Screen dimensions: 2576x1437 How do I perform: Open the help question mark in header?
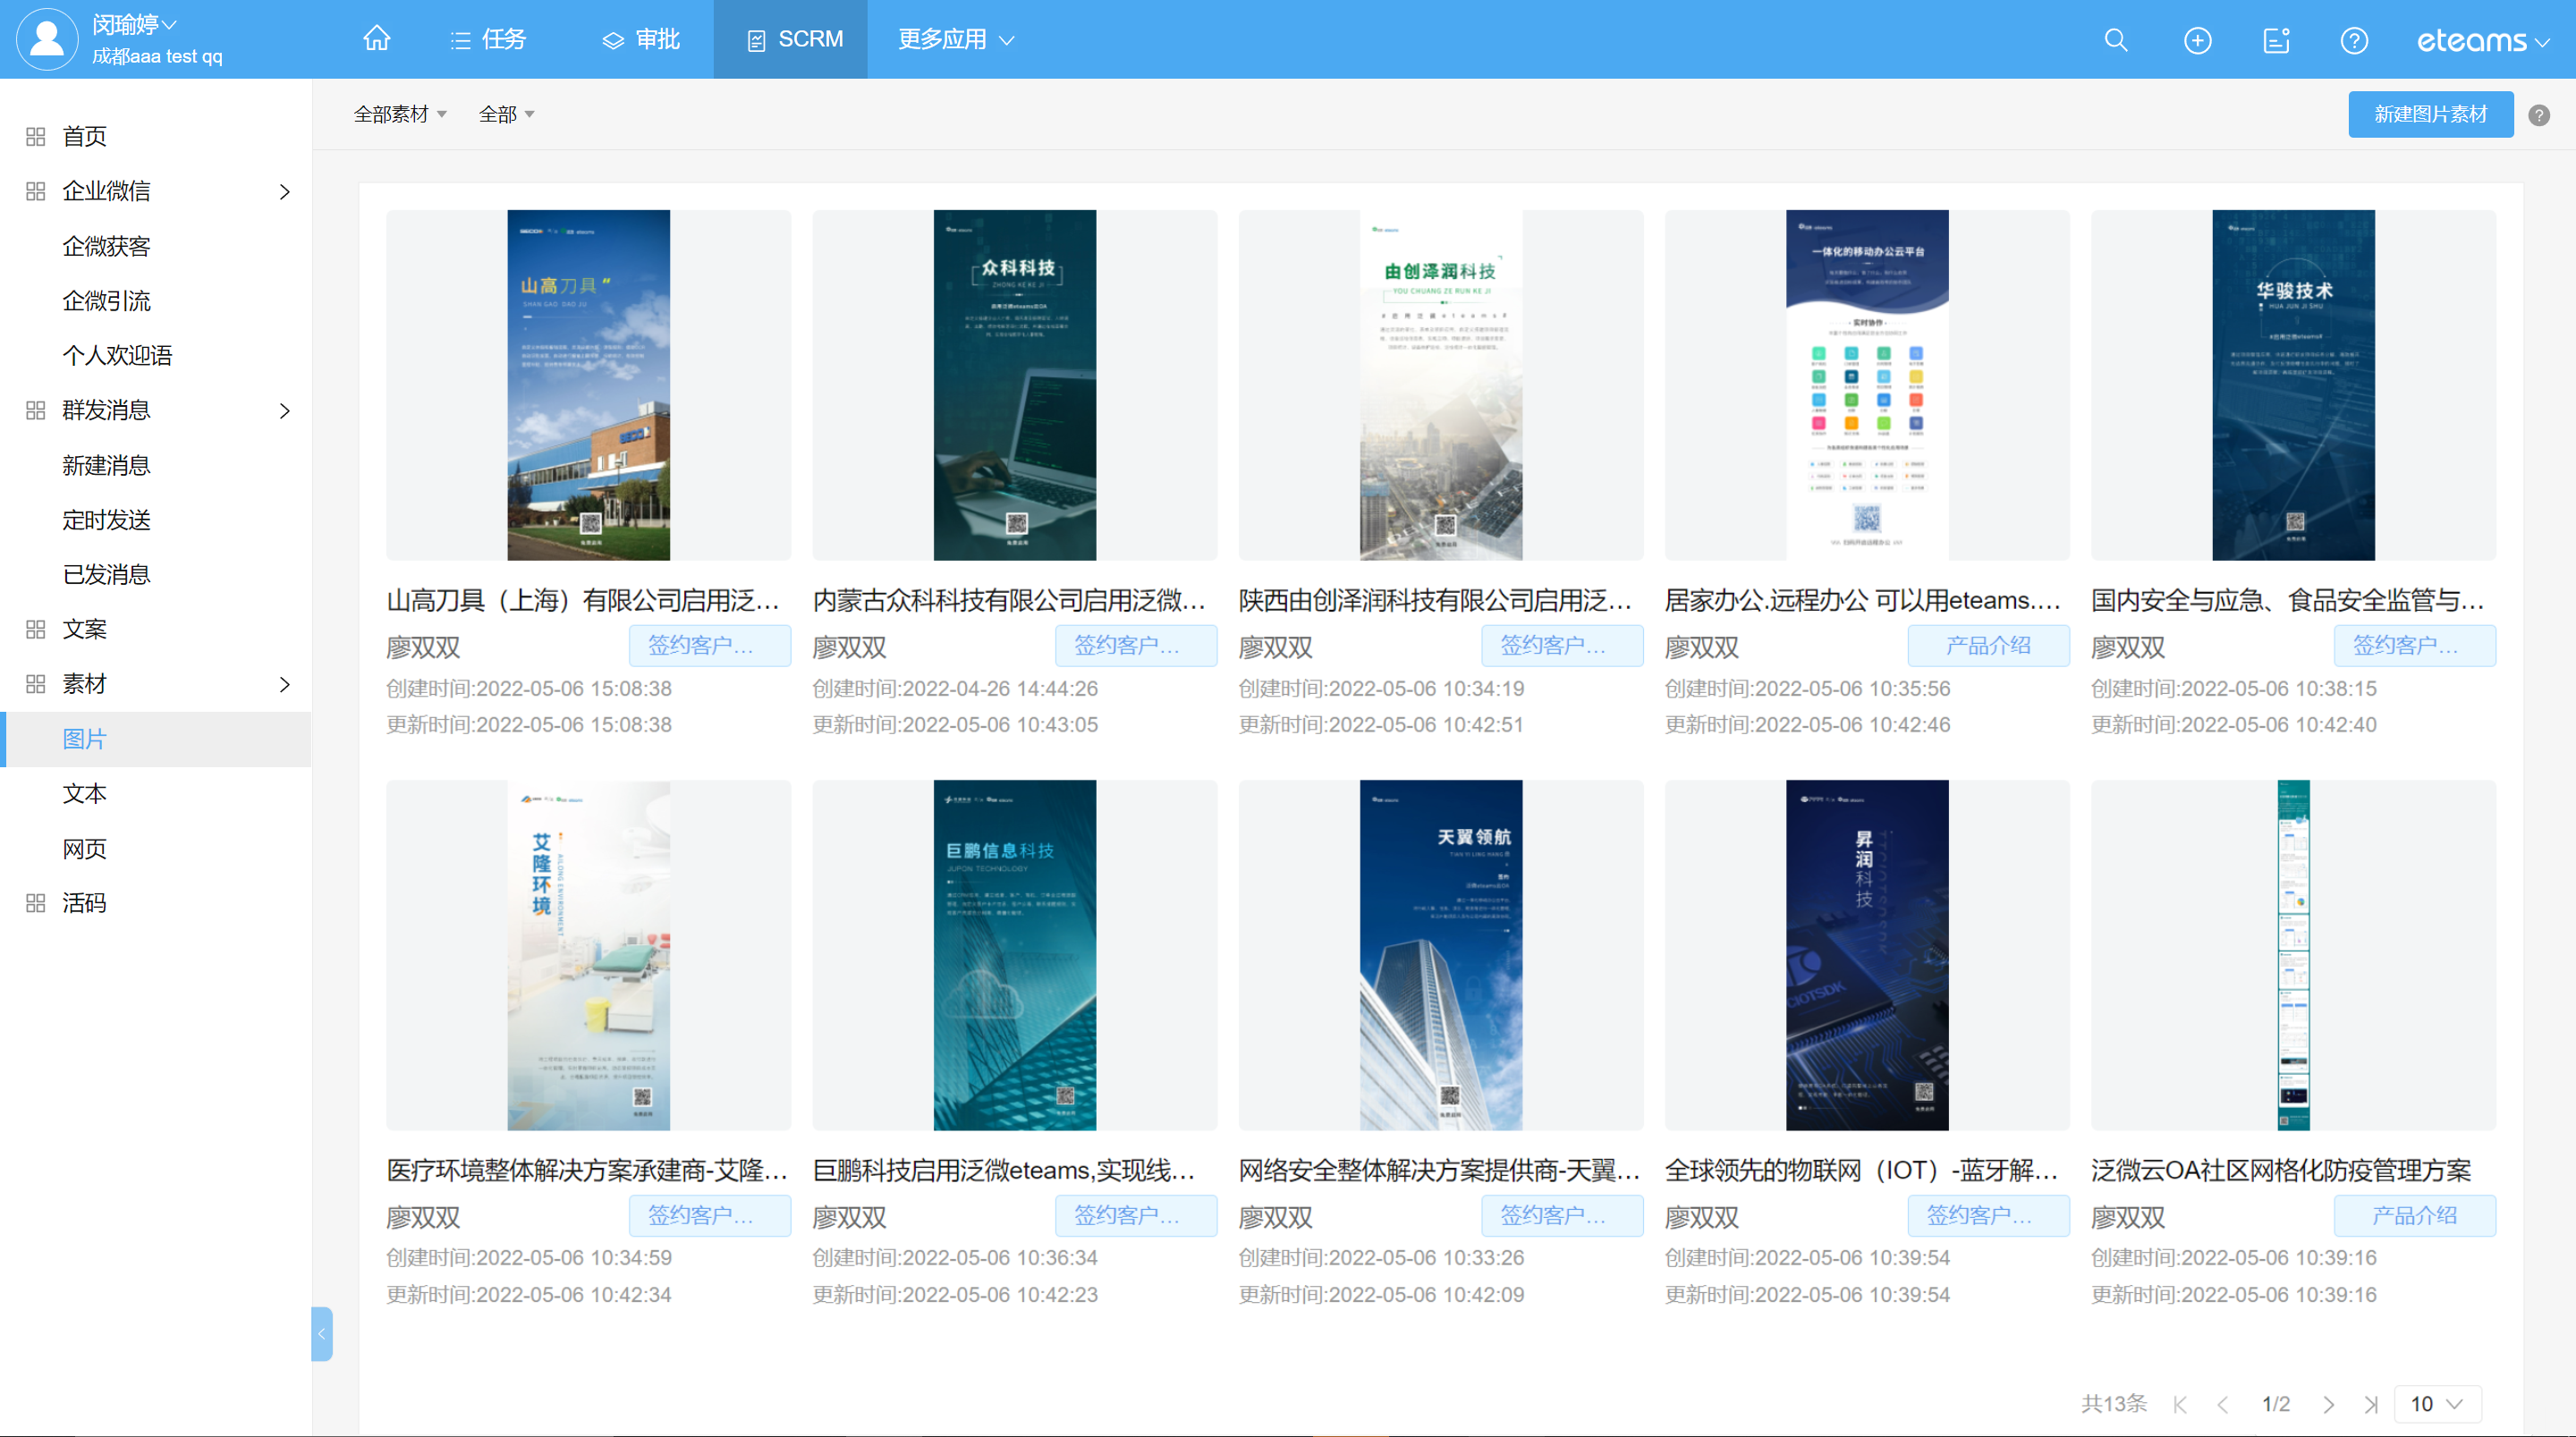tap(2354, 40)
